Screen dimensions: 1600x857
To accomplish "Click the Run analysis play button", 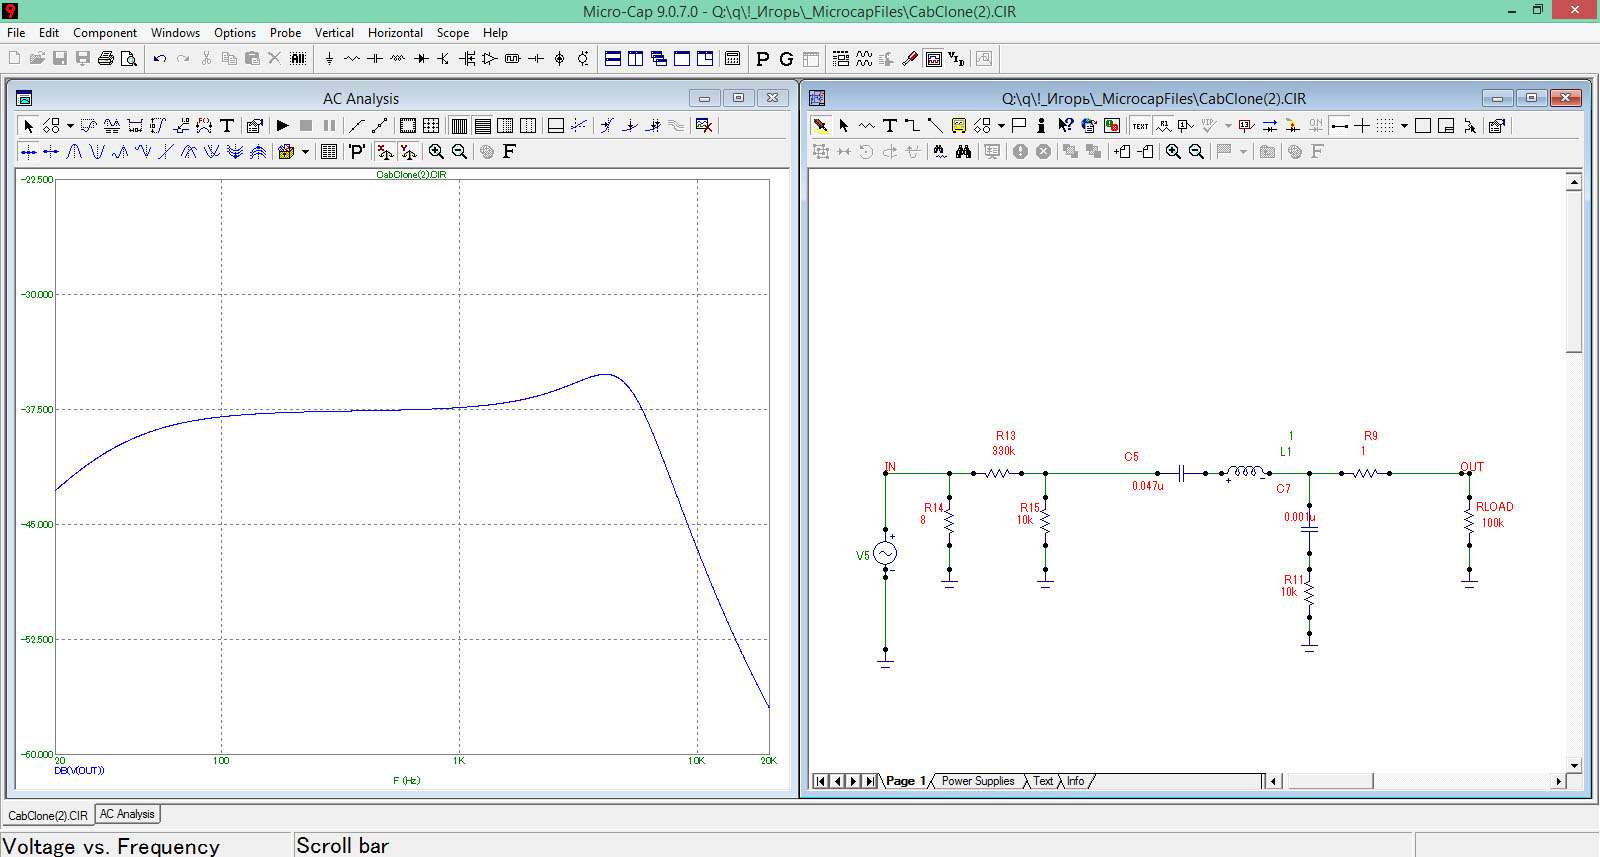I will [283, 126].
